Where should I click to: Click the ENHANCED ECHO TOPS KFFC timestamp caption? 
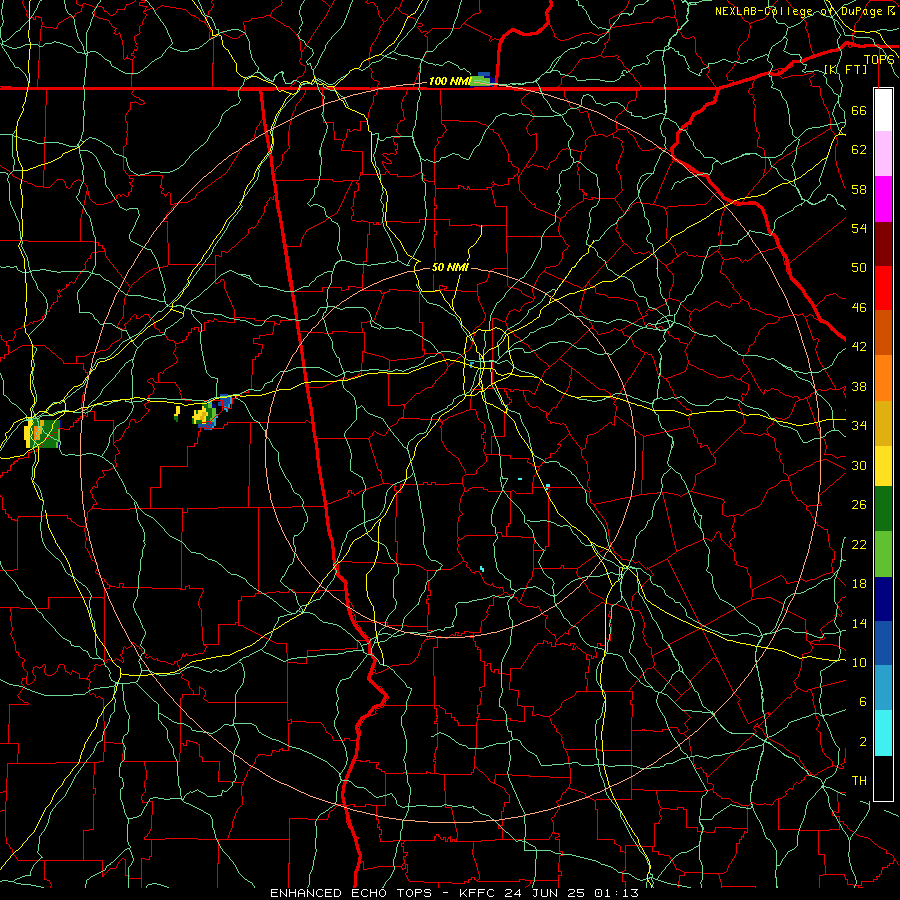click(x=455, y=893)
